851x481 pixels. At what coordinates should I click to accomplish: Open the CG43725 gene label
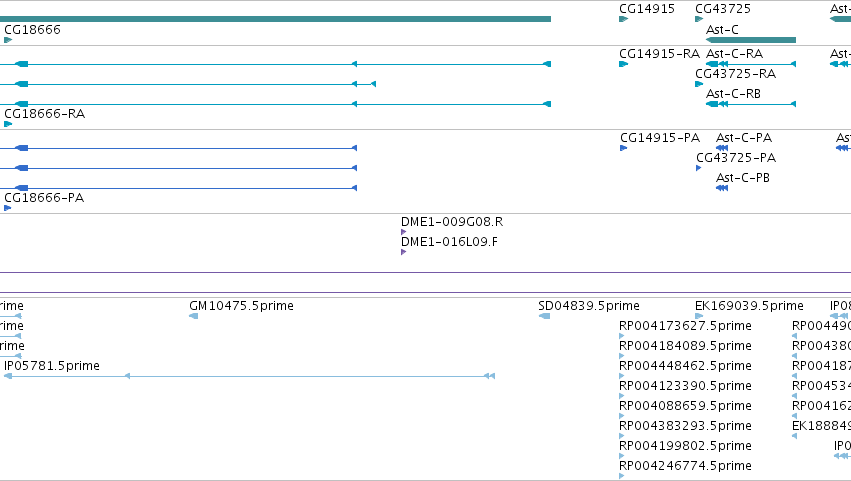723,9
